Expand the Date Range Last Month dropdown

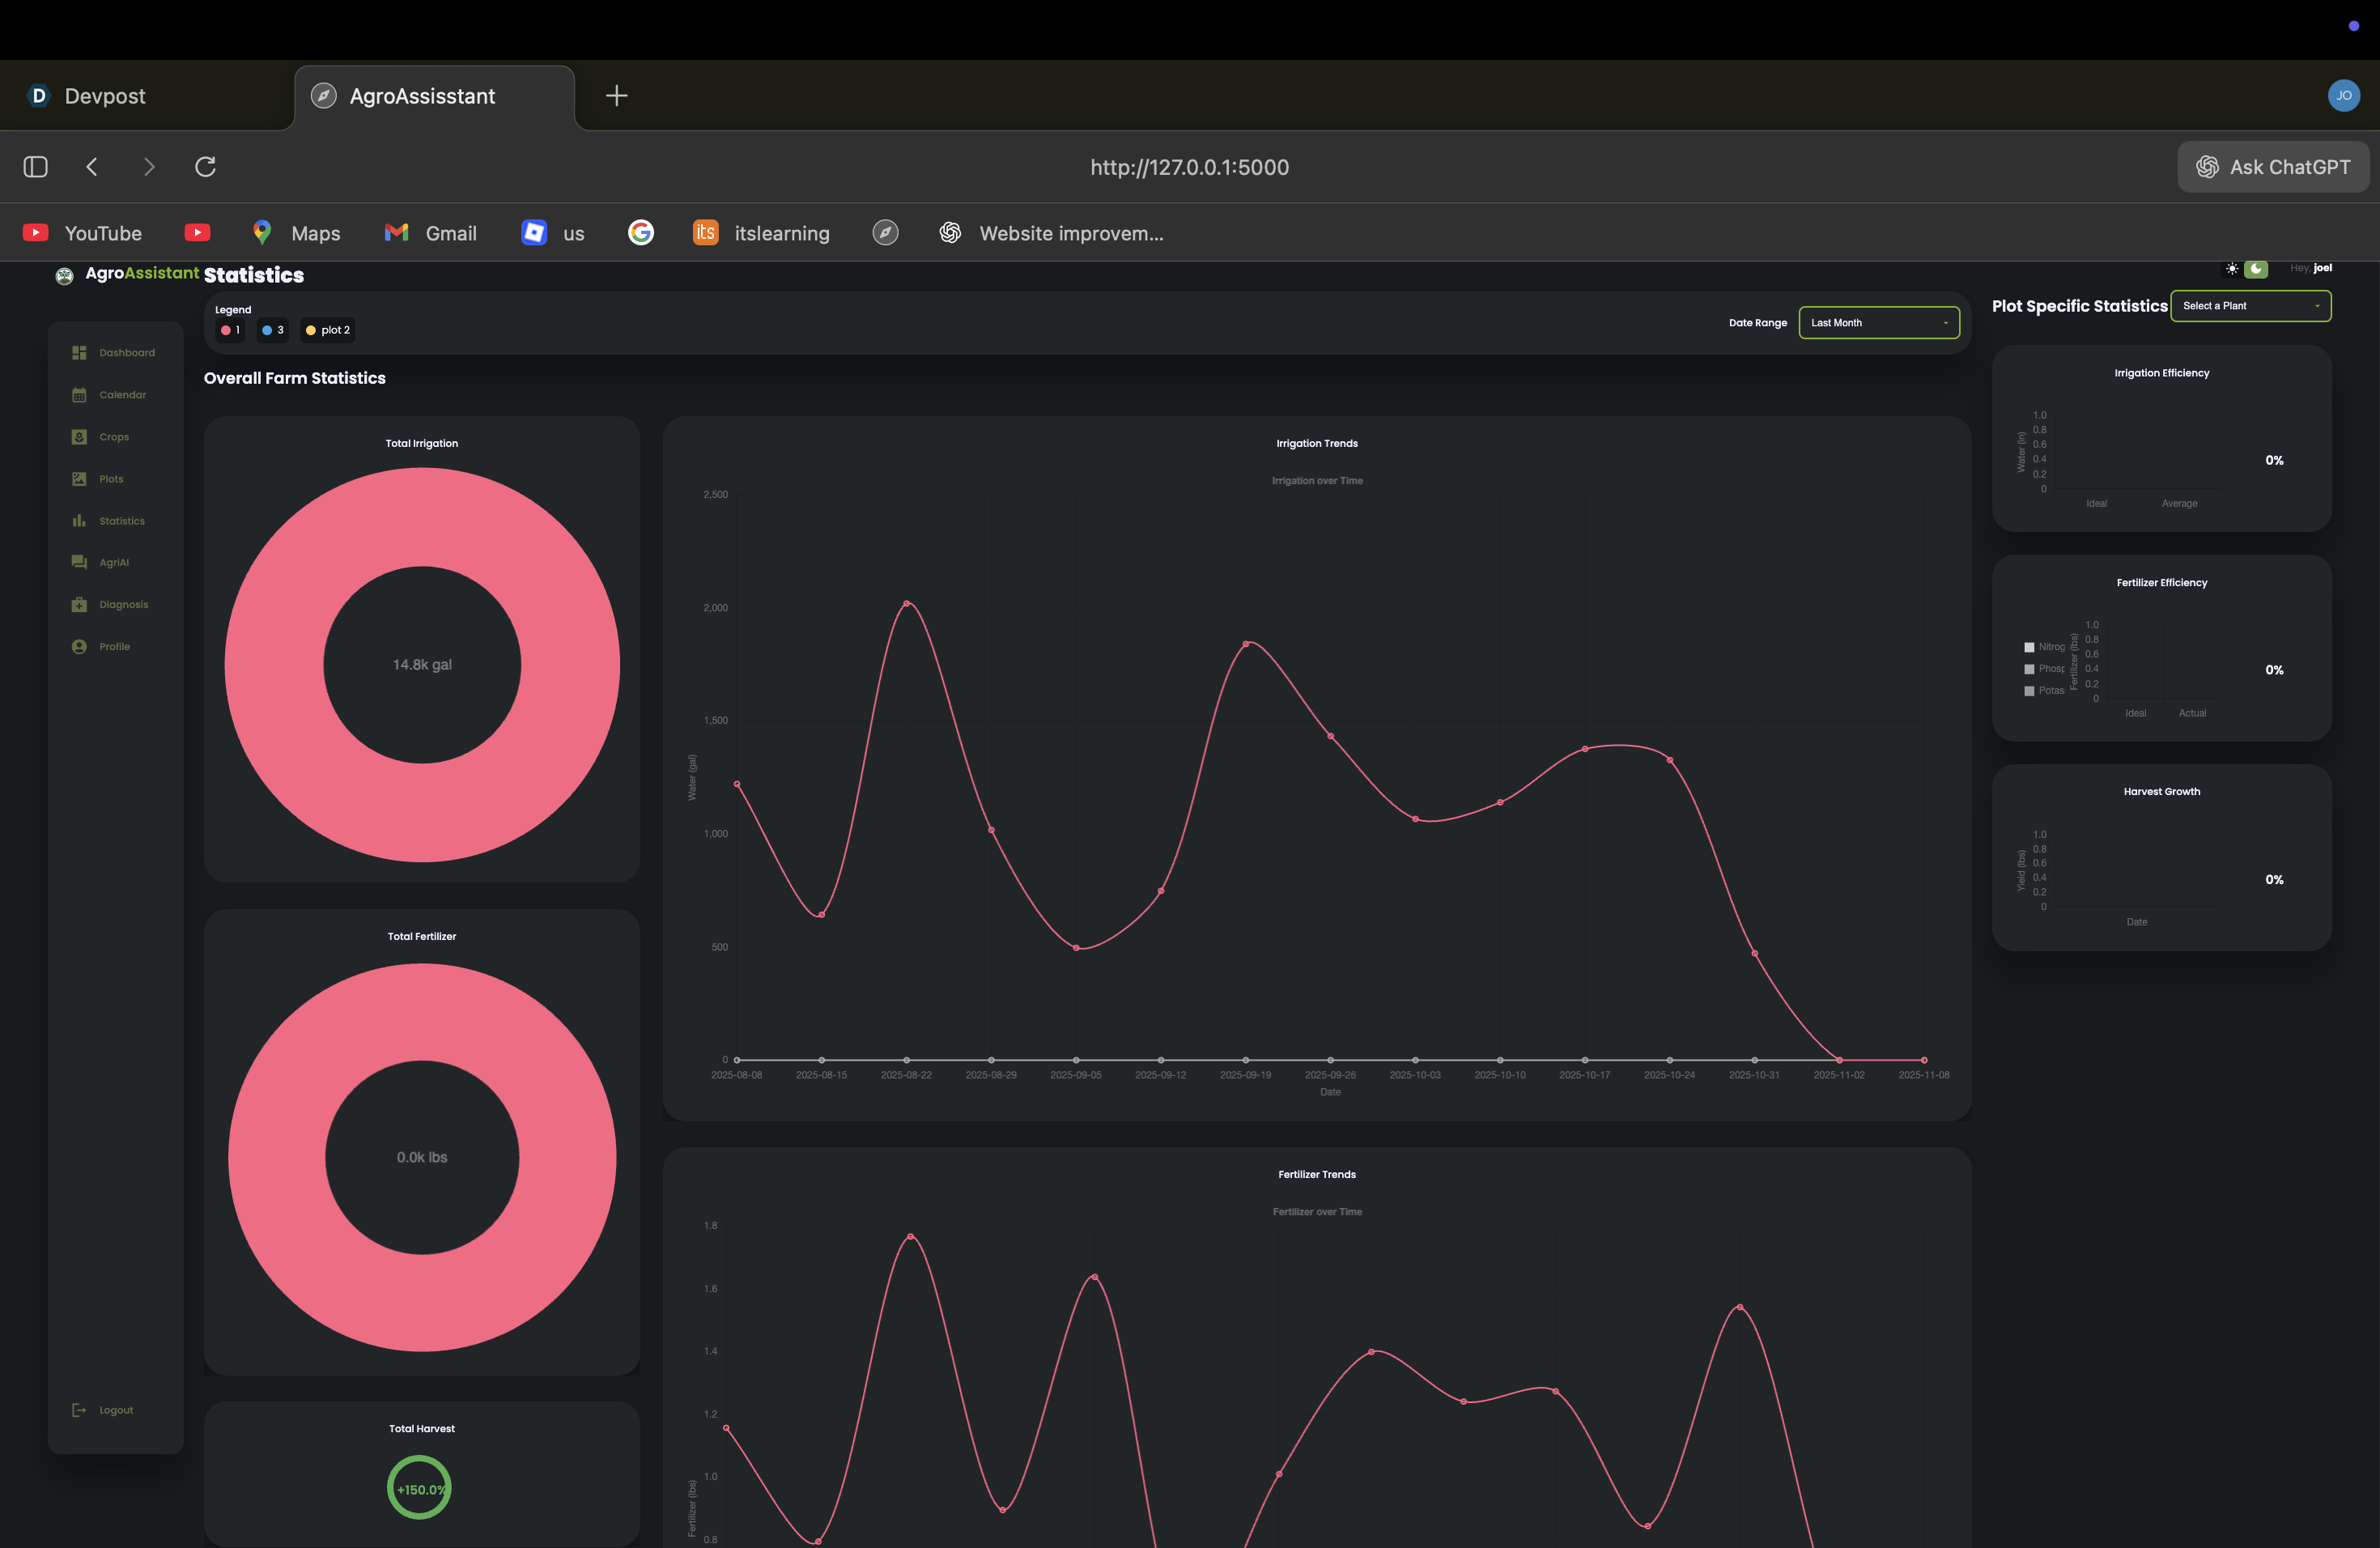pos(1878,323)
